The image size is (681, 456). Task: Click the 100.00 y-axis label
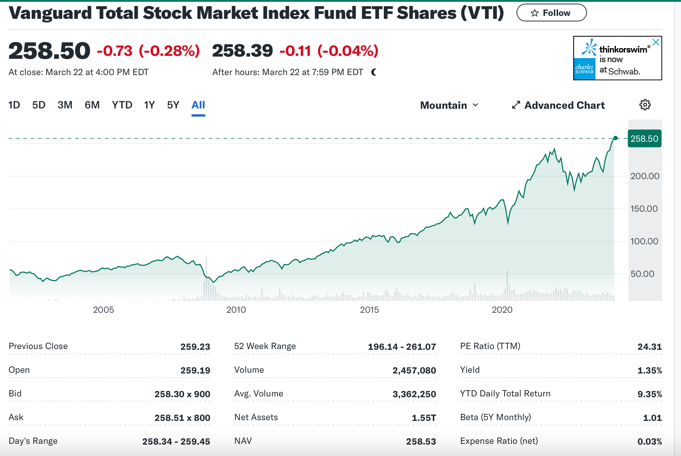tap(645, 241)
